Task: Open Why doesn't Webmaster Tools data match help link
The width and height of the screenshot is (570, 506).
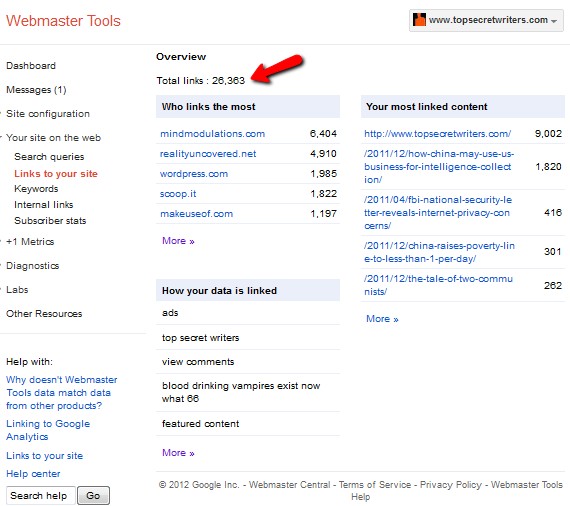Action: pos(61,393)
